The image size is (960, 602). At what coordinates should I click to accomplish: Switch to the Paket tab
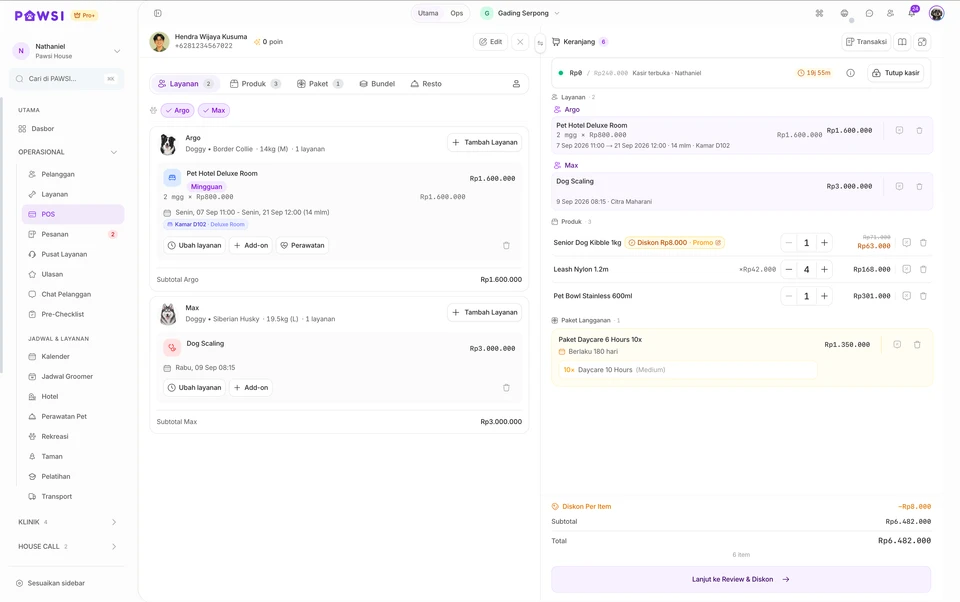(x=320, y=84)
